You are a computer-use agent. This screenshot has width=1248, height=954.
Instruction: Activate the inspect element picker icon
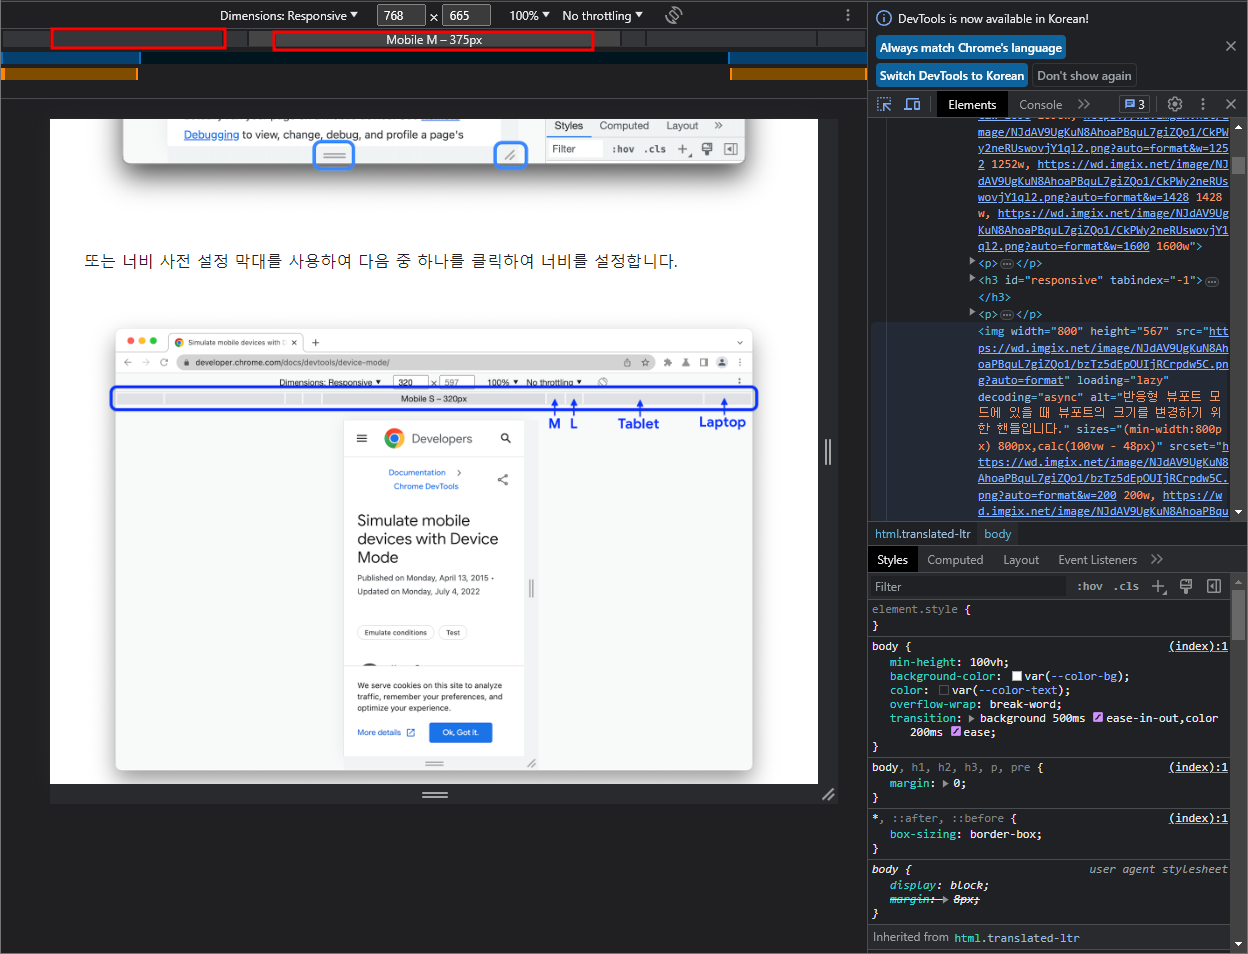tap(884, 104)
